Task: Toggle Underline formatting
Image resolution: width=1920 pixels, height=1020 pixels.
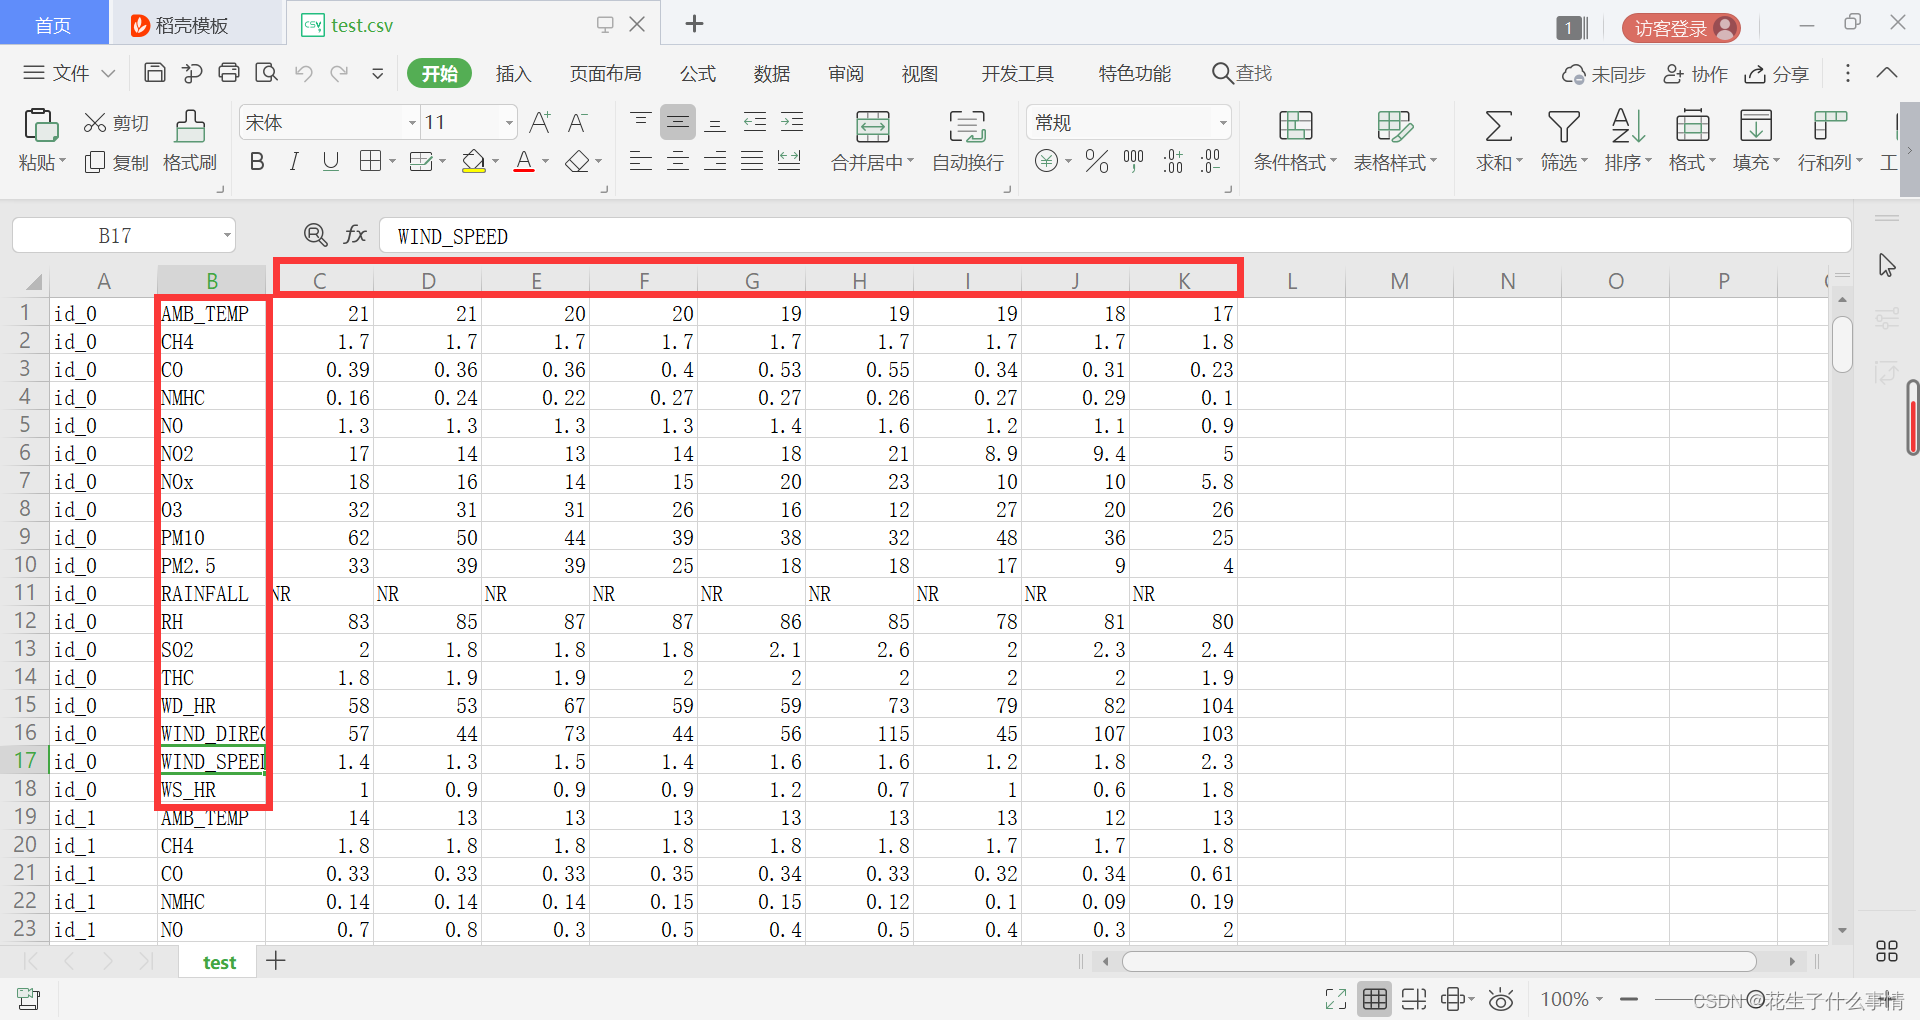Action: pyautogui.click(x=331, y=162)
